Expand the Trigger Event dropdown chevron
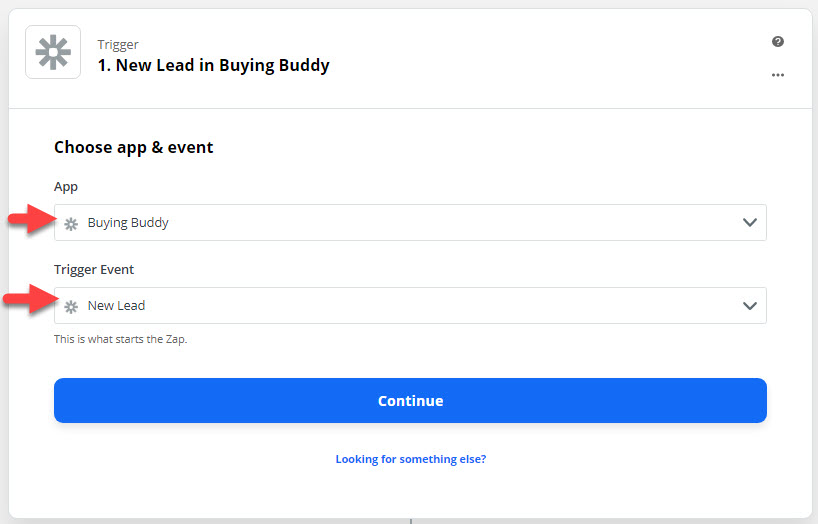The width and height of the screenshot is (818, 524). point(750,306)
